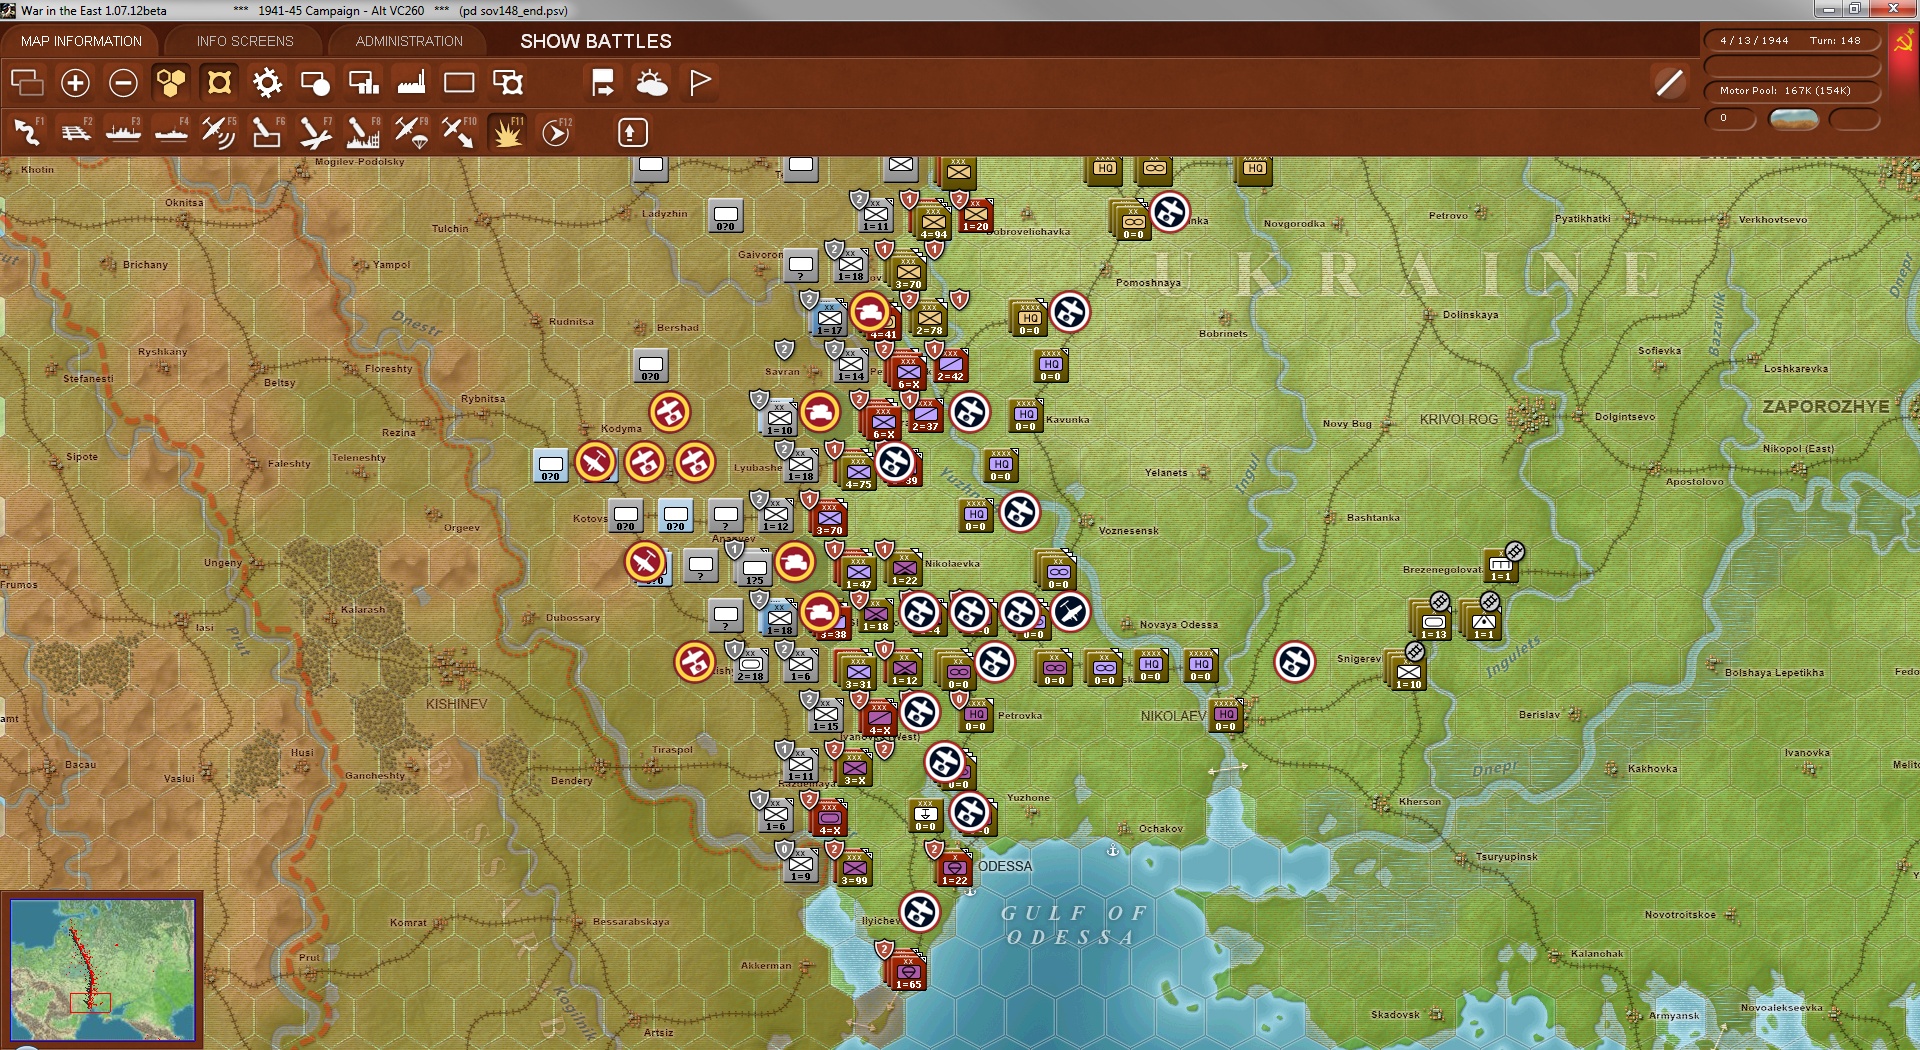Image resolution: width=1920 pixels, height=1050 pixels.
Task: Select the F5 air recon icon
Action: 218,132
